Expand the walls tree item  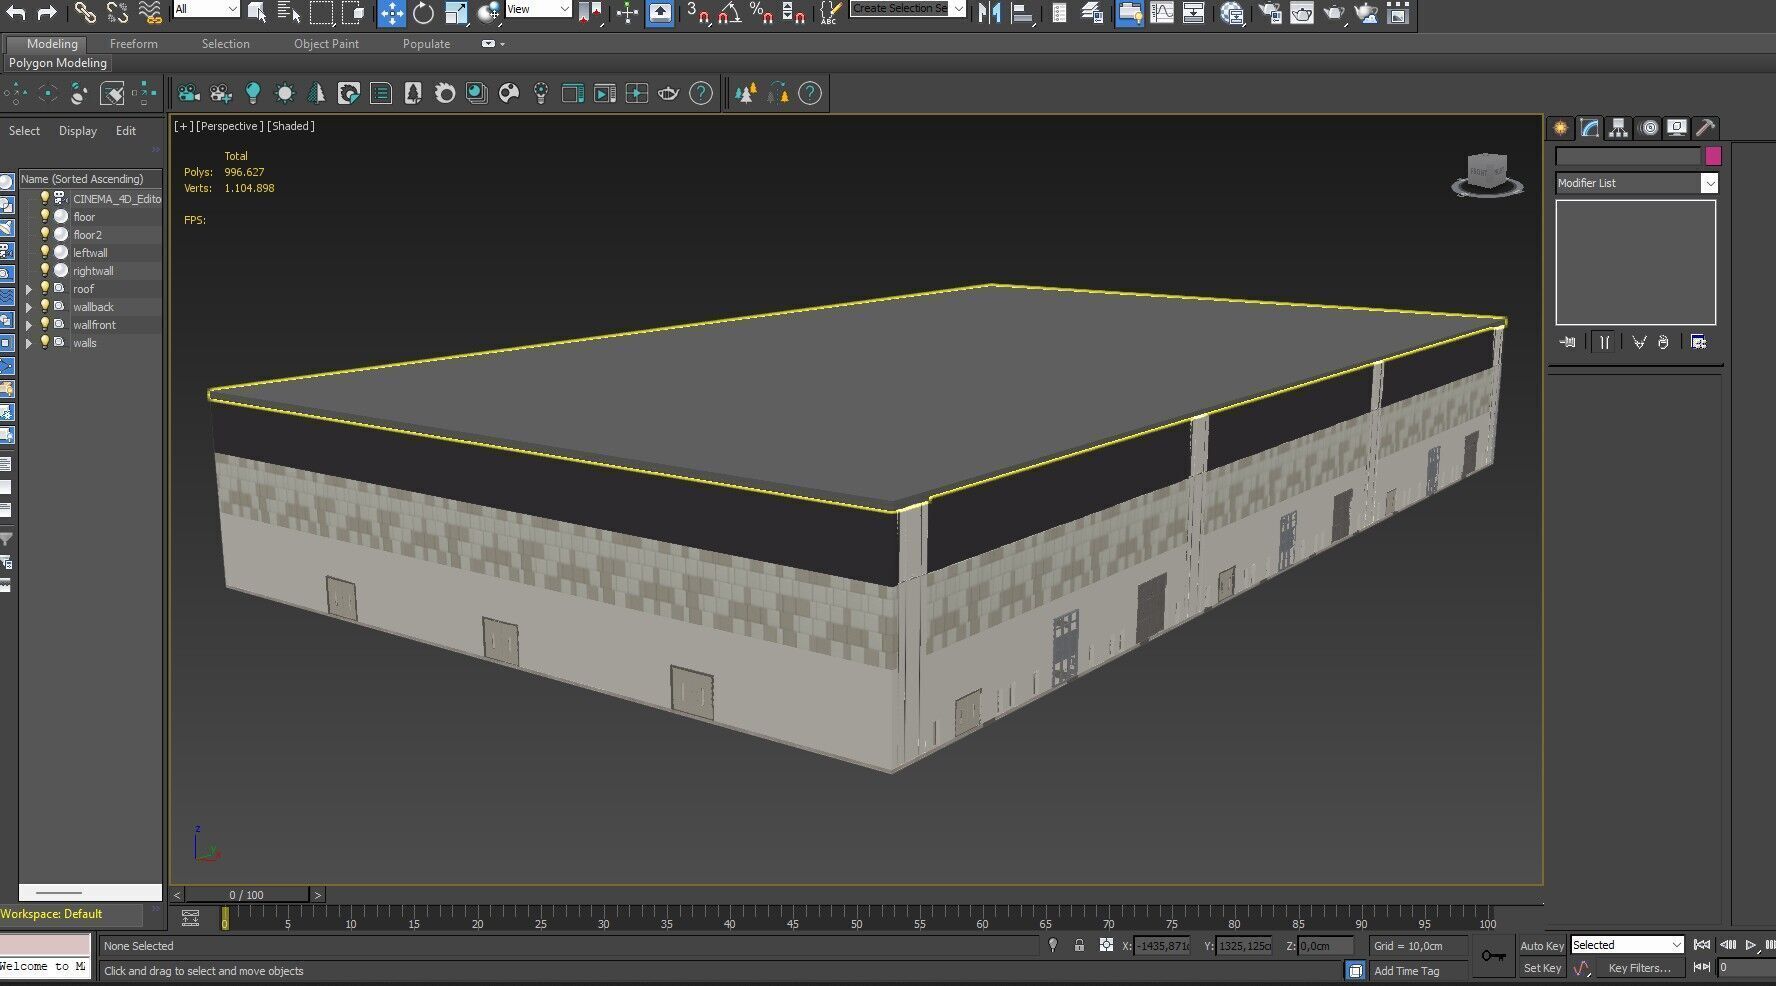pos(29,343)
